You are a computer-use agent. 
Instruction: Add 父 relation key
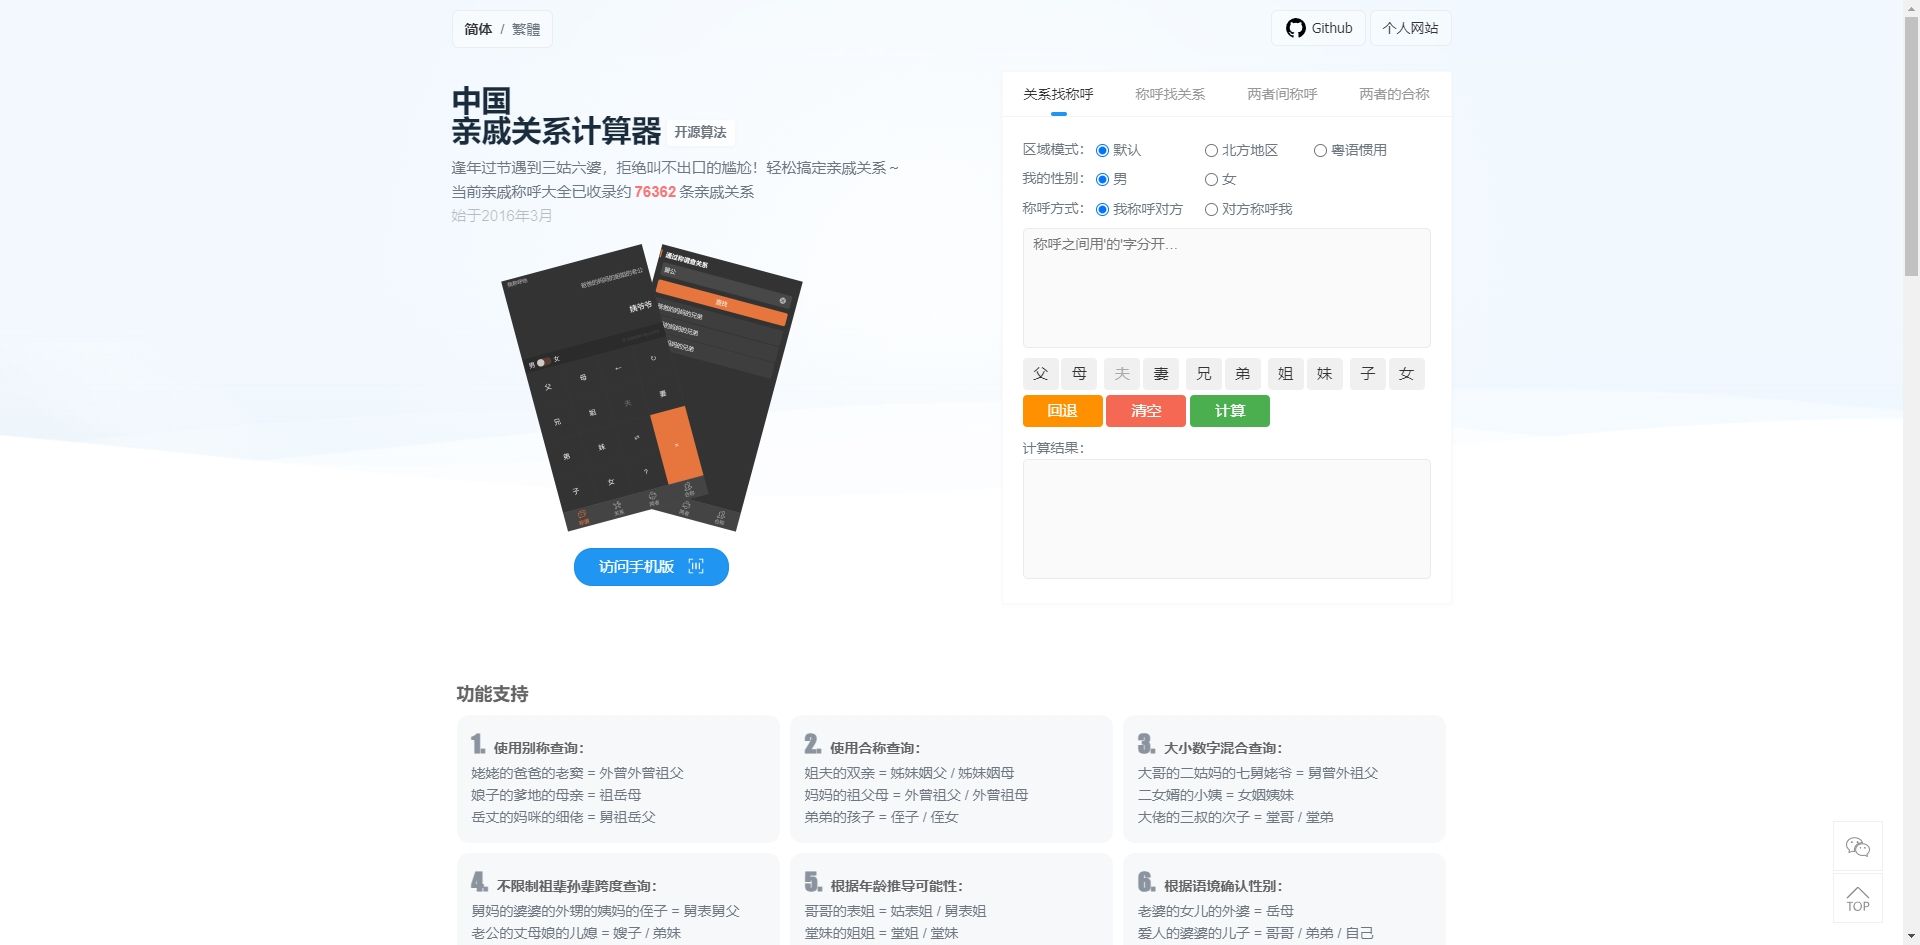(1040, 374)
